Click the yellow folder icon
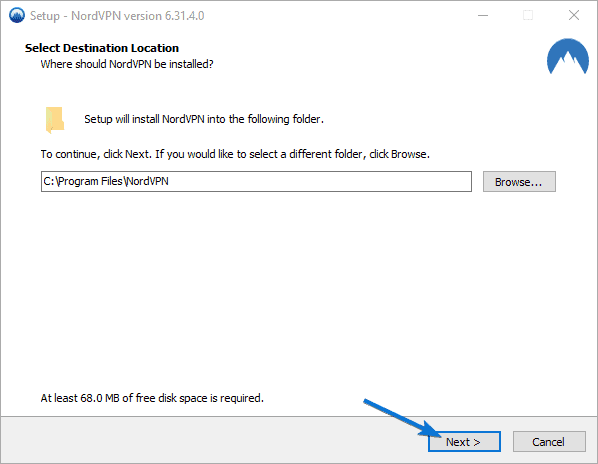The image size is (598, 464). (55, 120)
